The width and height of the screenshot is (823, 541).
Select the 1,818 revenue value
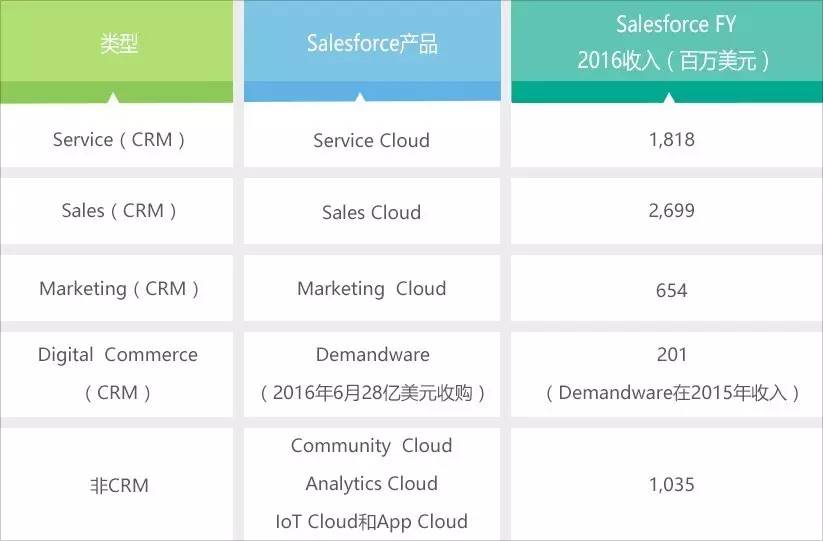tap(671, 139)
